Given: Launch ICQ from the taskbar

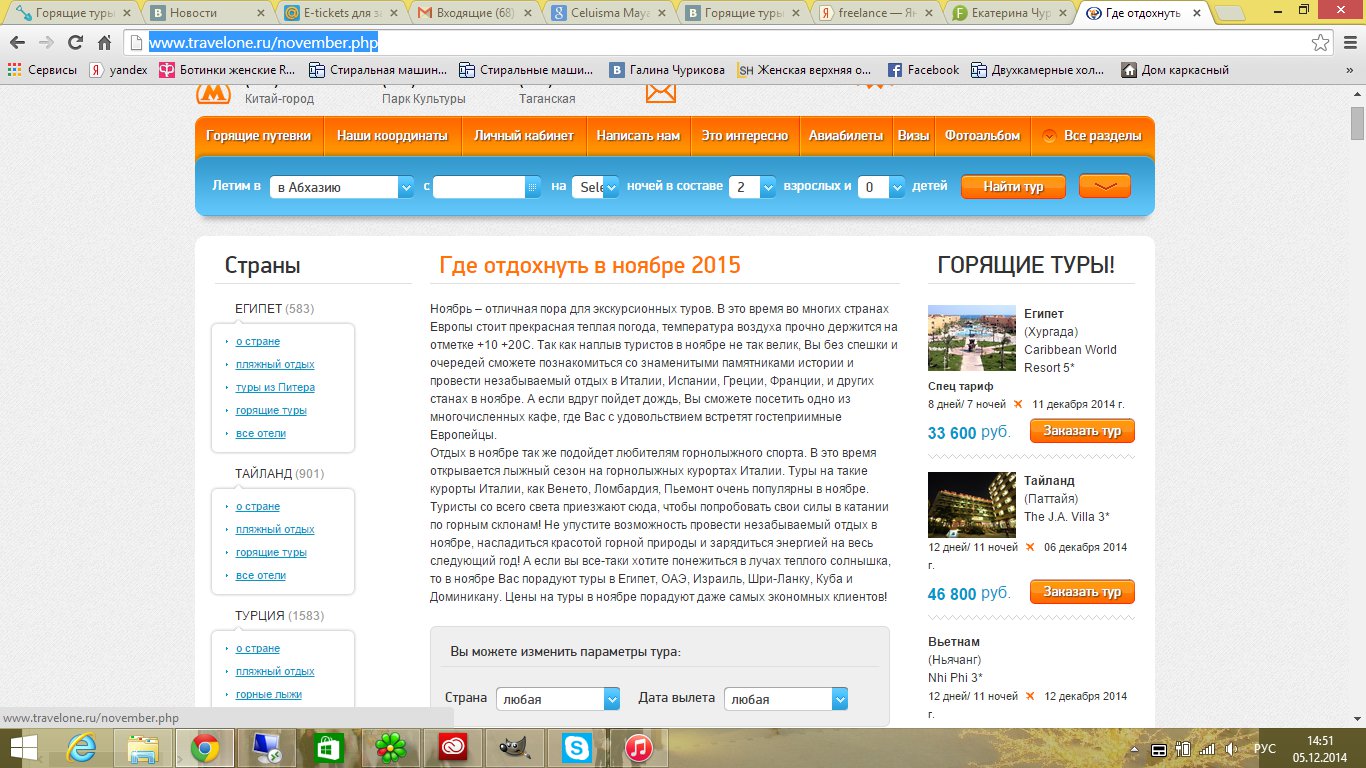Looking at the screenshot, I should pyautogui.click(x=389, y=747).
